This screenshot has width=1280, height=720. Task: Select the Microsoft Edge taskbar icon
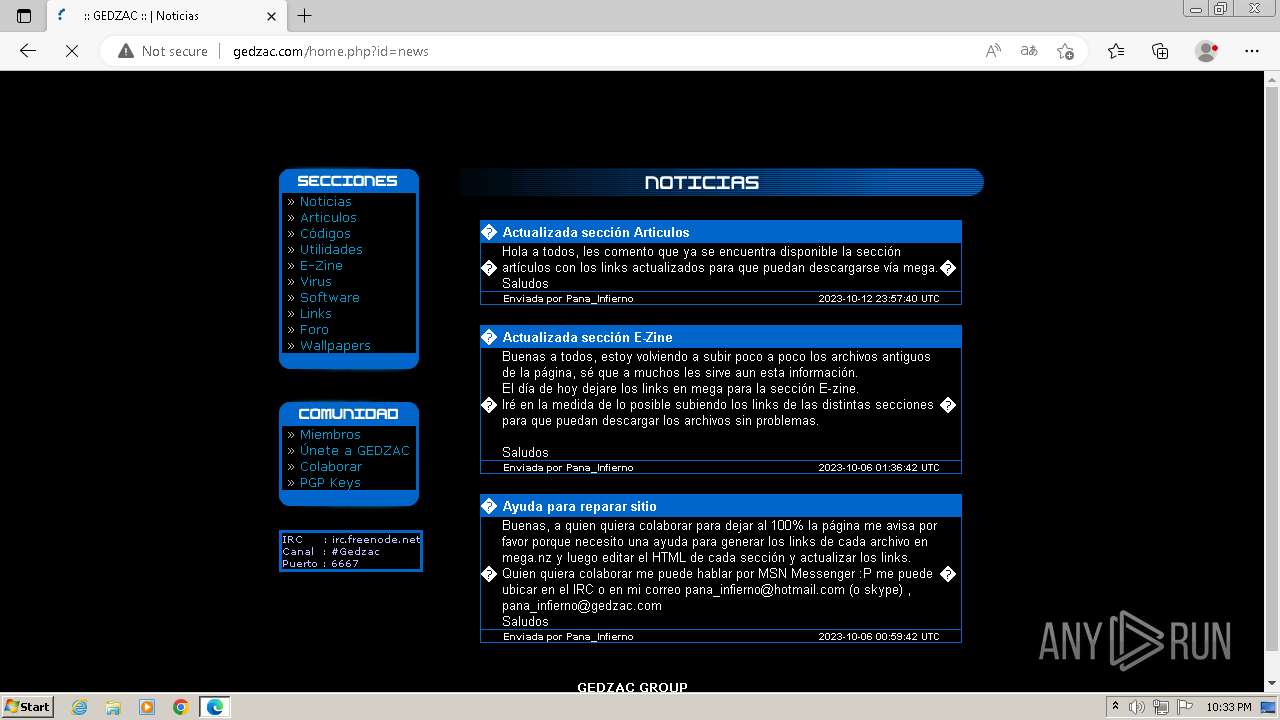click(215, 707)
